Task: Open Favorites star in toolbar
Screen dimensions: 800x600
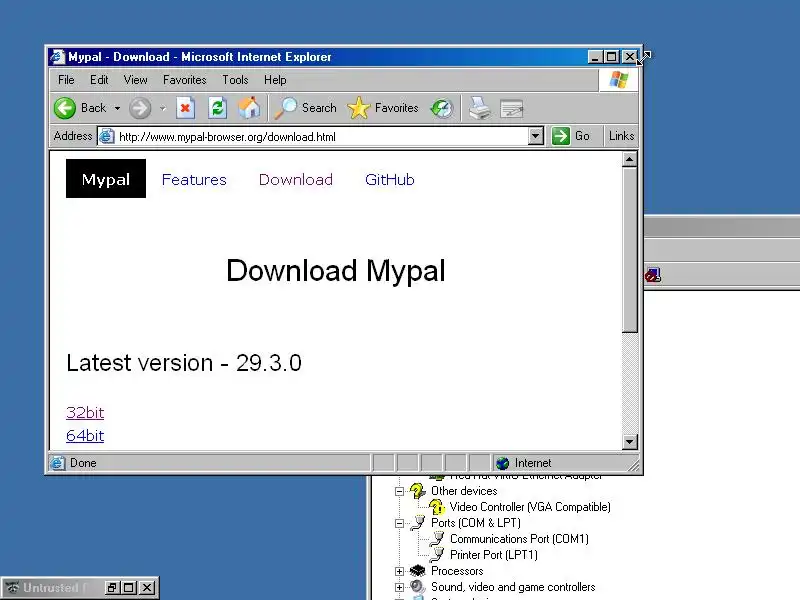Action: pos(359,108)
